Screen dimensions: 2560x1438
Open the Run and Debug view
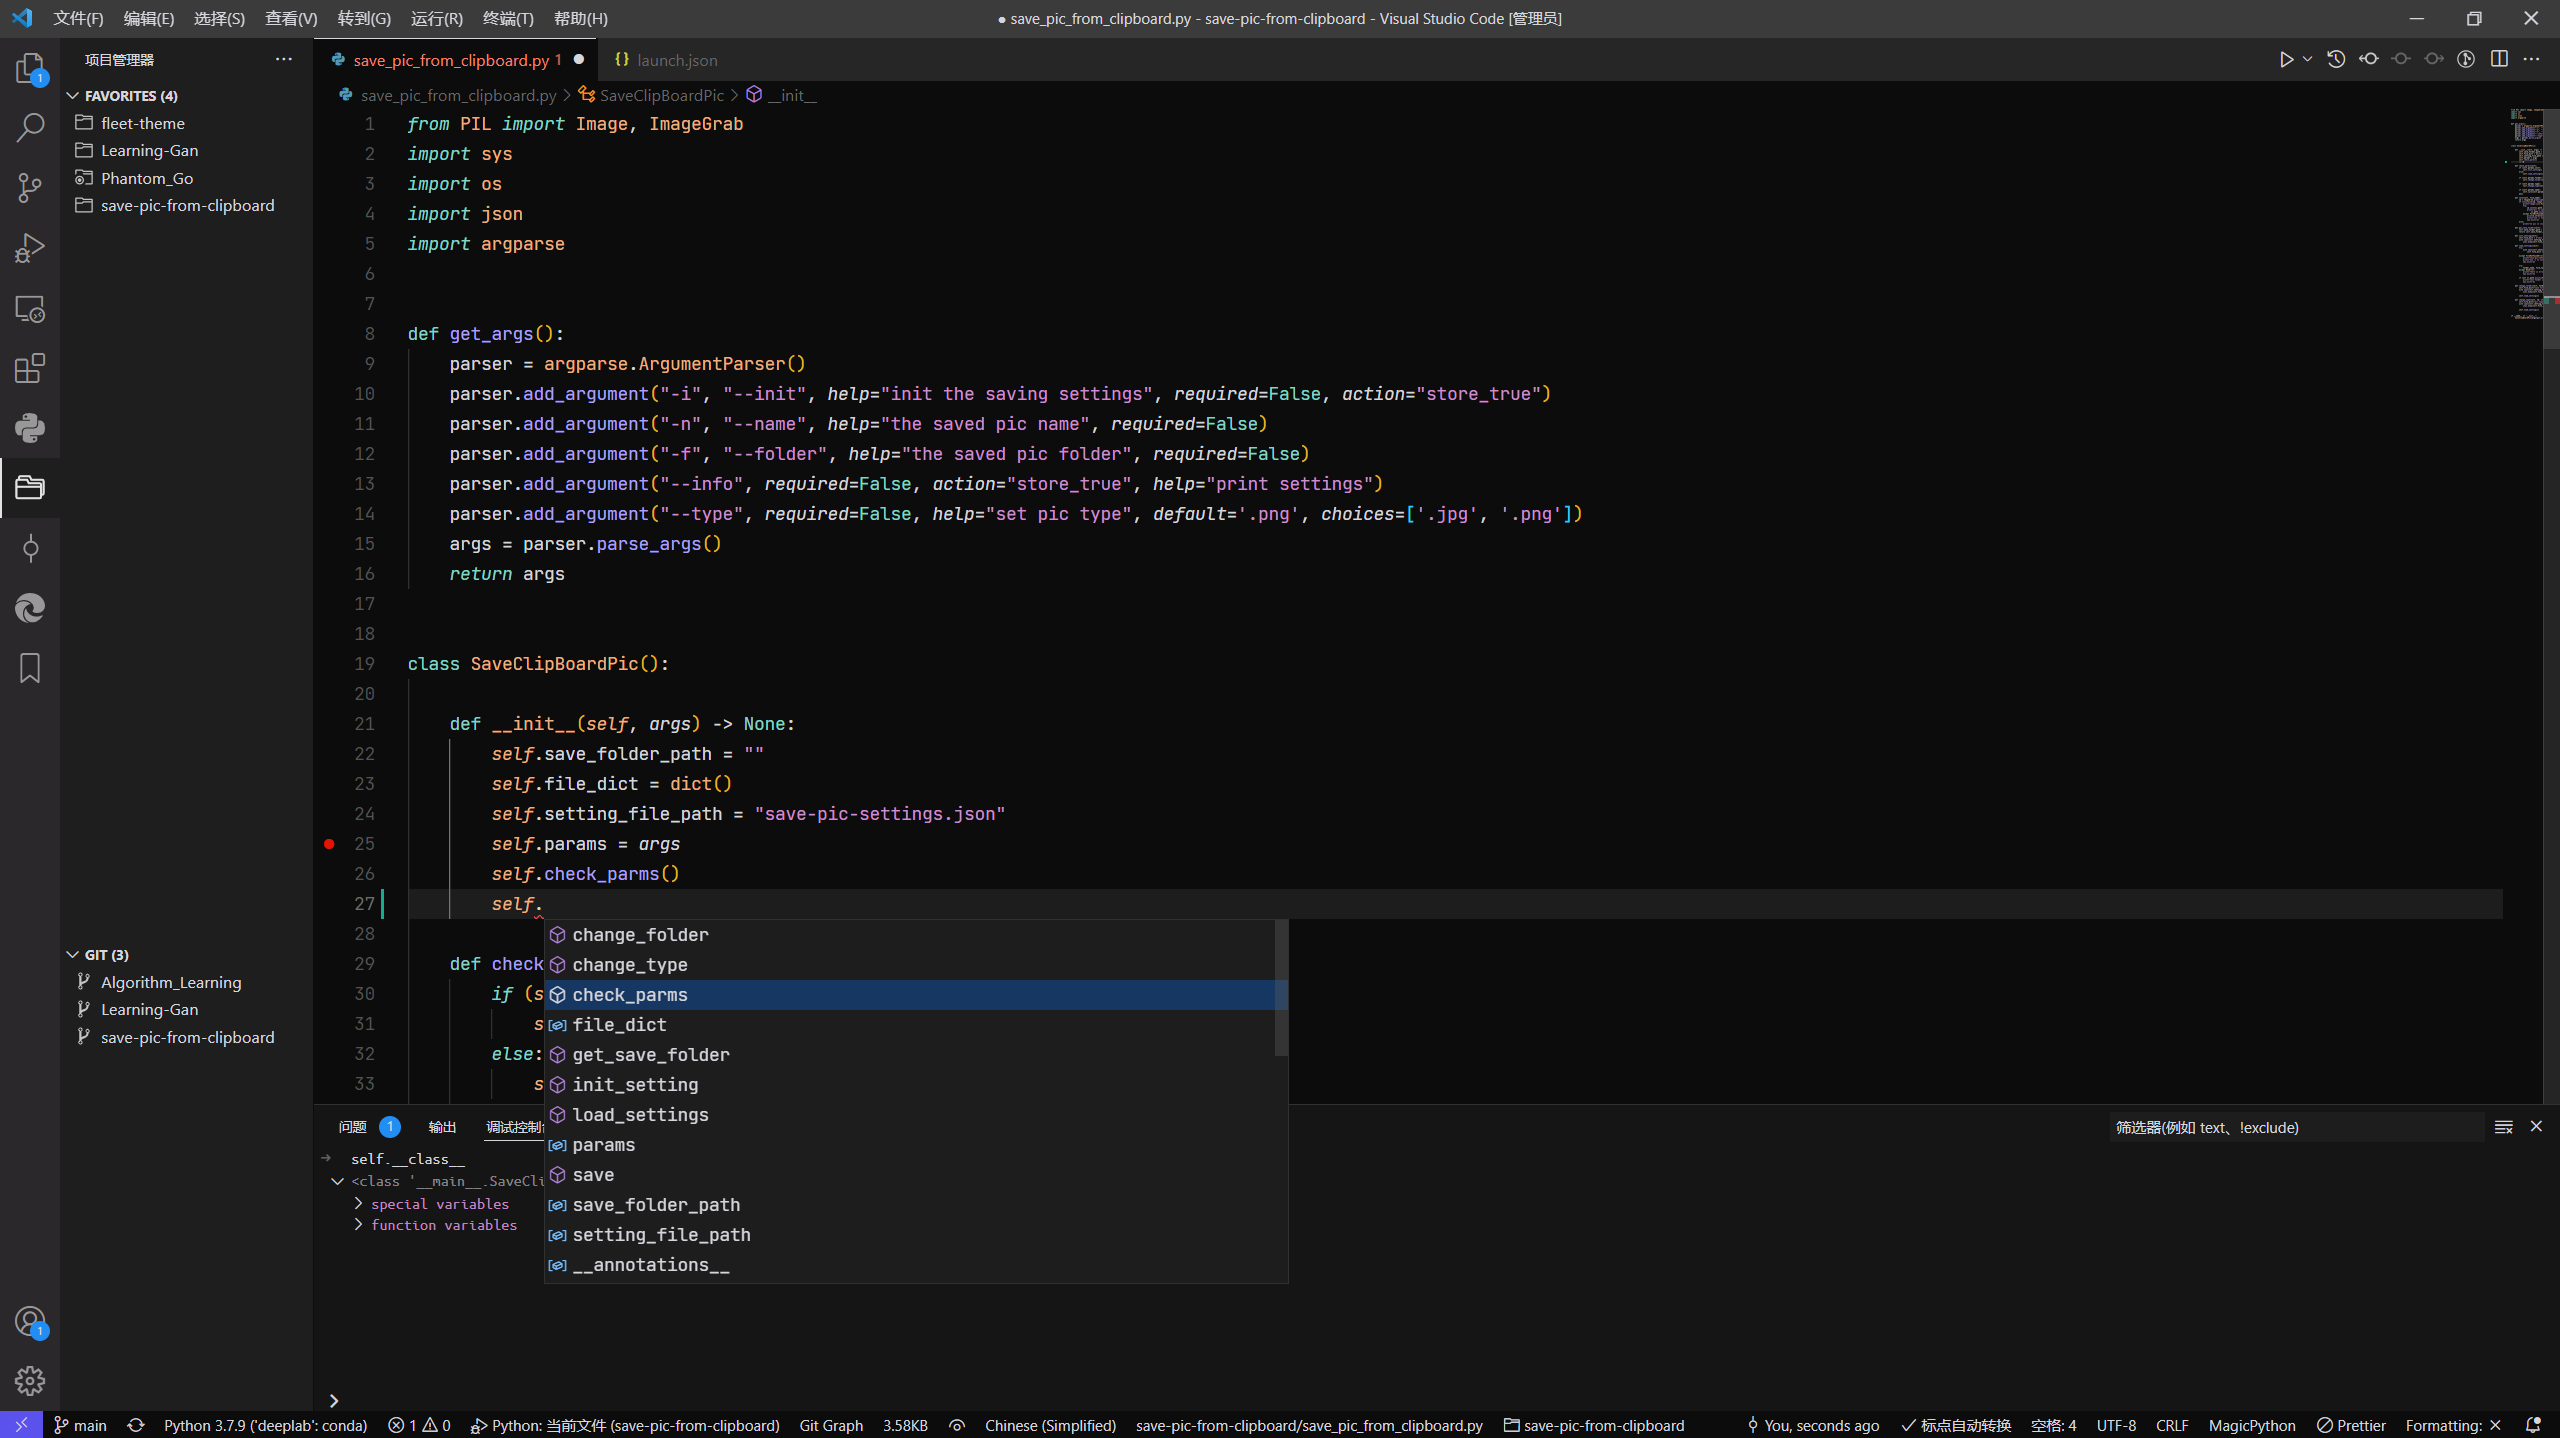point(30,247)
